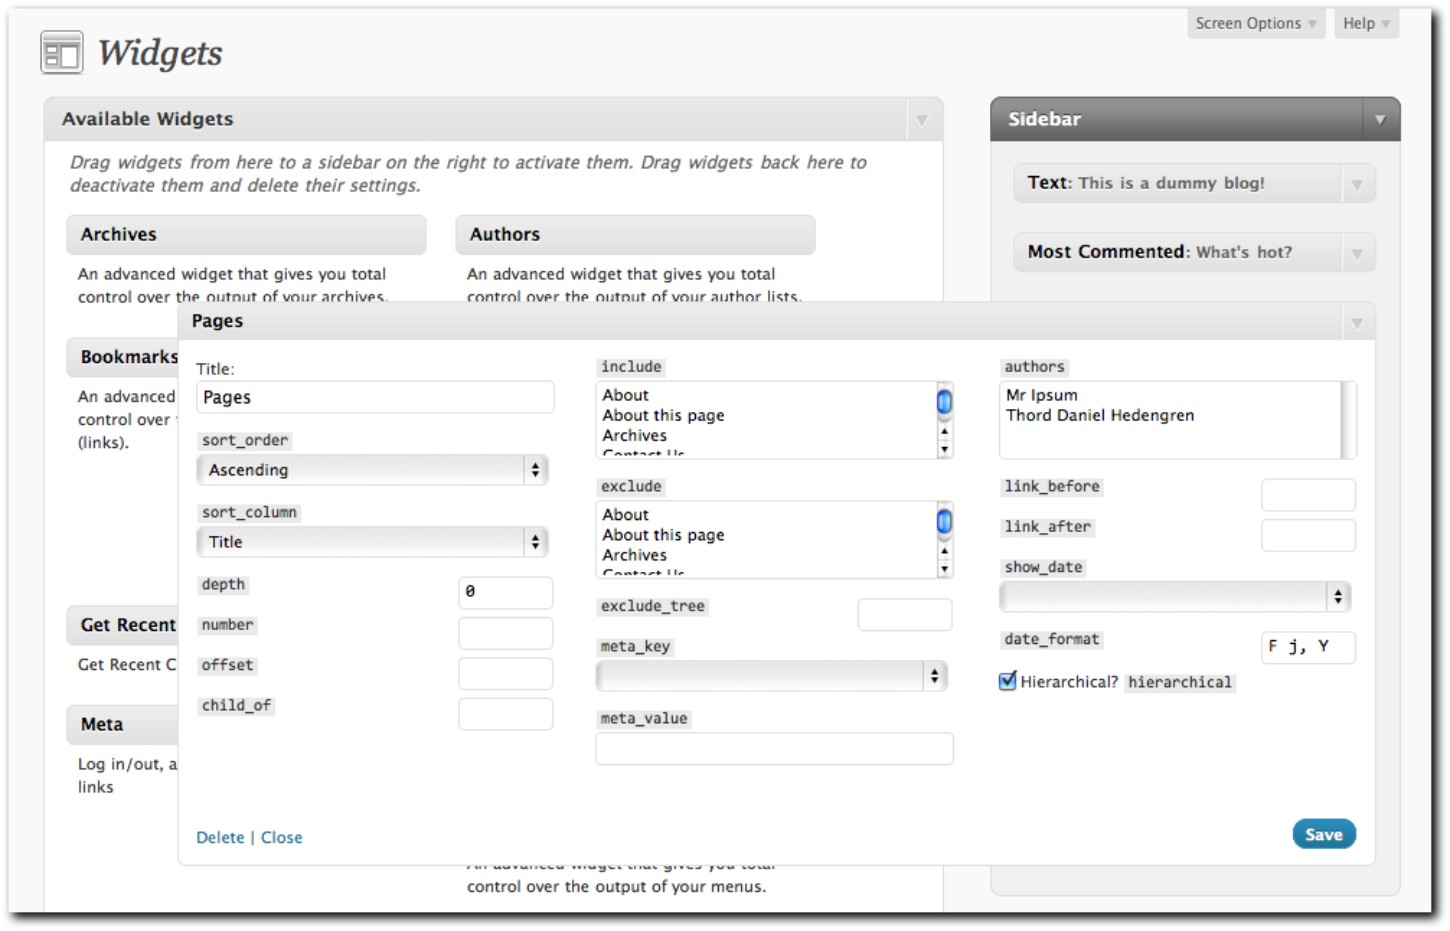Image resolution: width=1450 pixels, height=931 pixels.
Task: Select Mr Ipsum in authors list
Action: 1042,395
